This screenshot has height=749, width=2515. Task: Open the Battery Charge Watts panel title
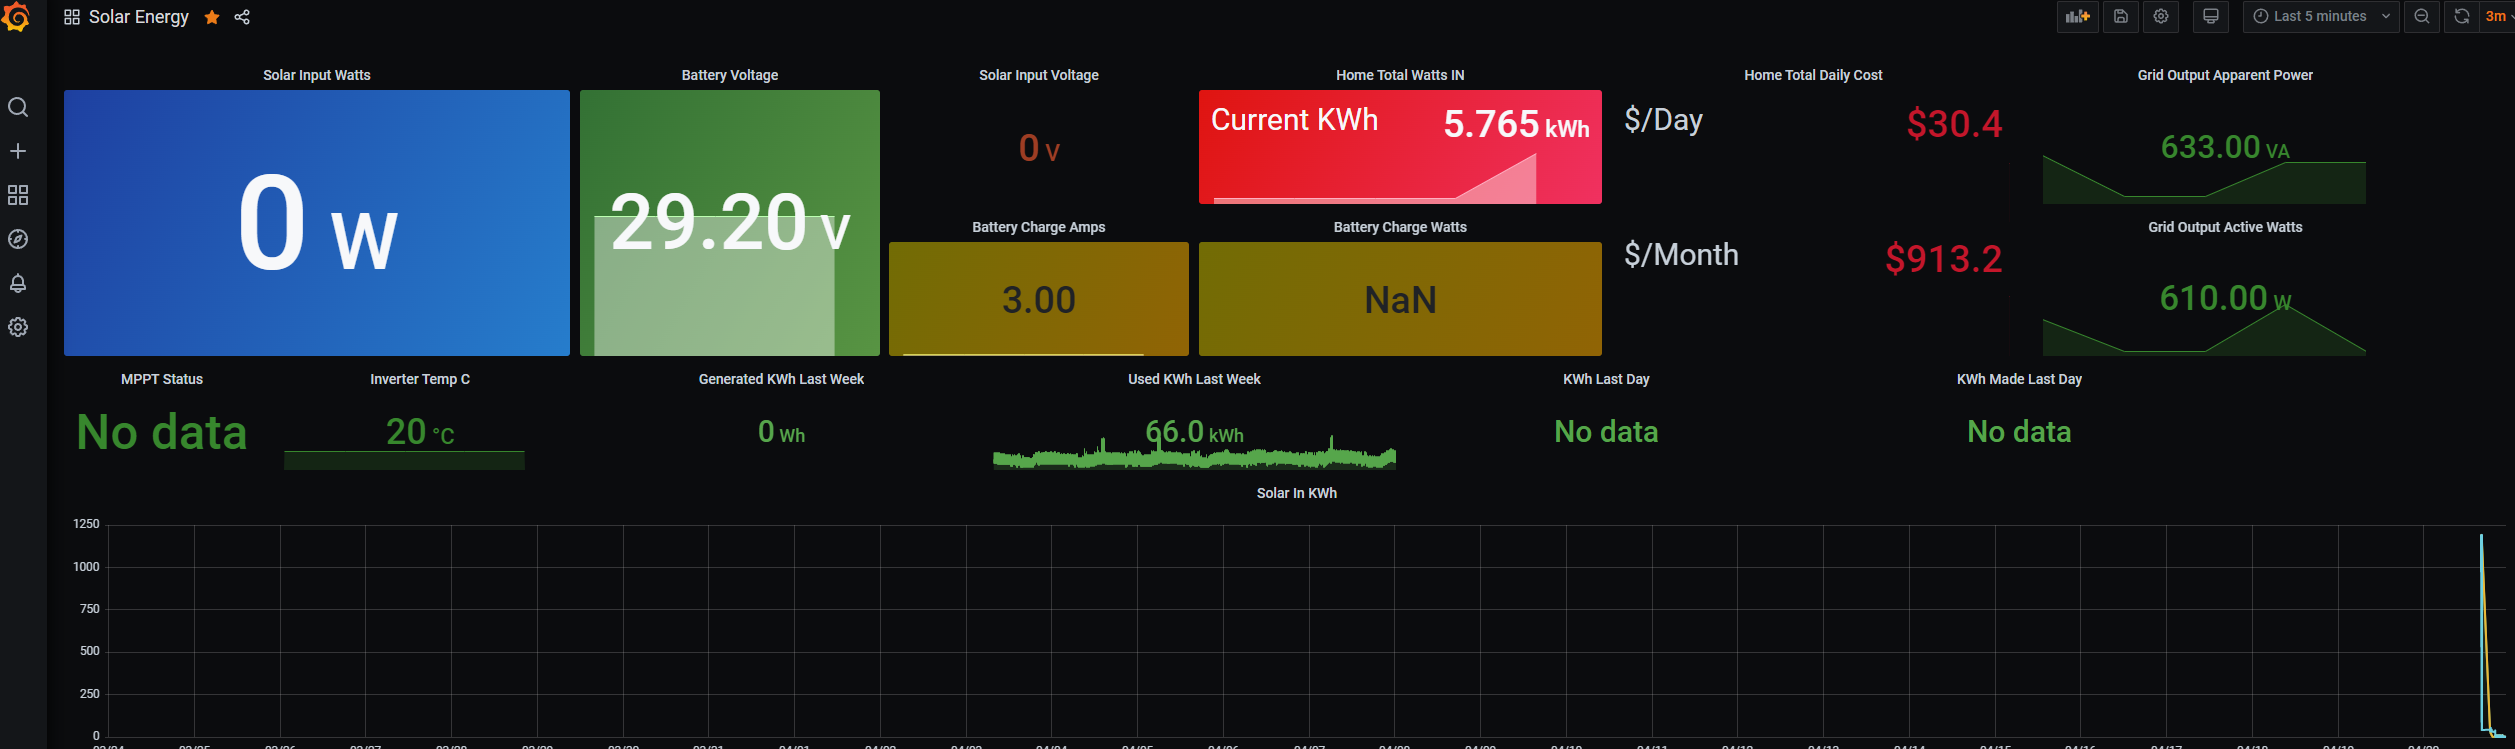1400,227
